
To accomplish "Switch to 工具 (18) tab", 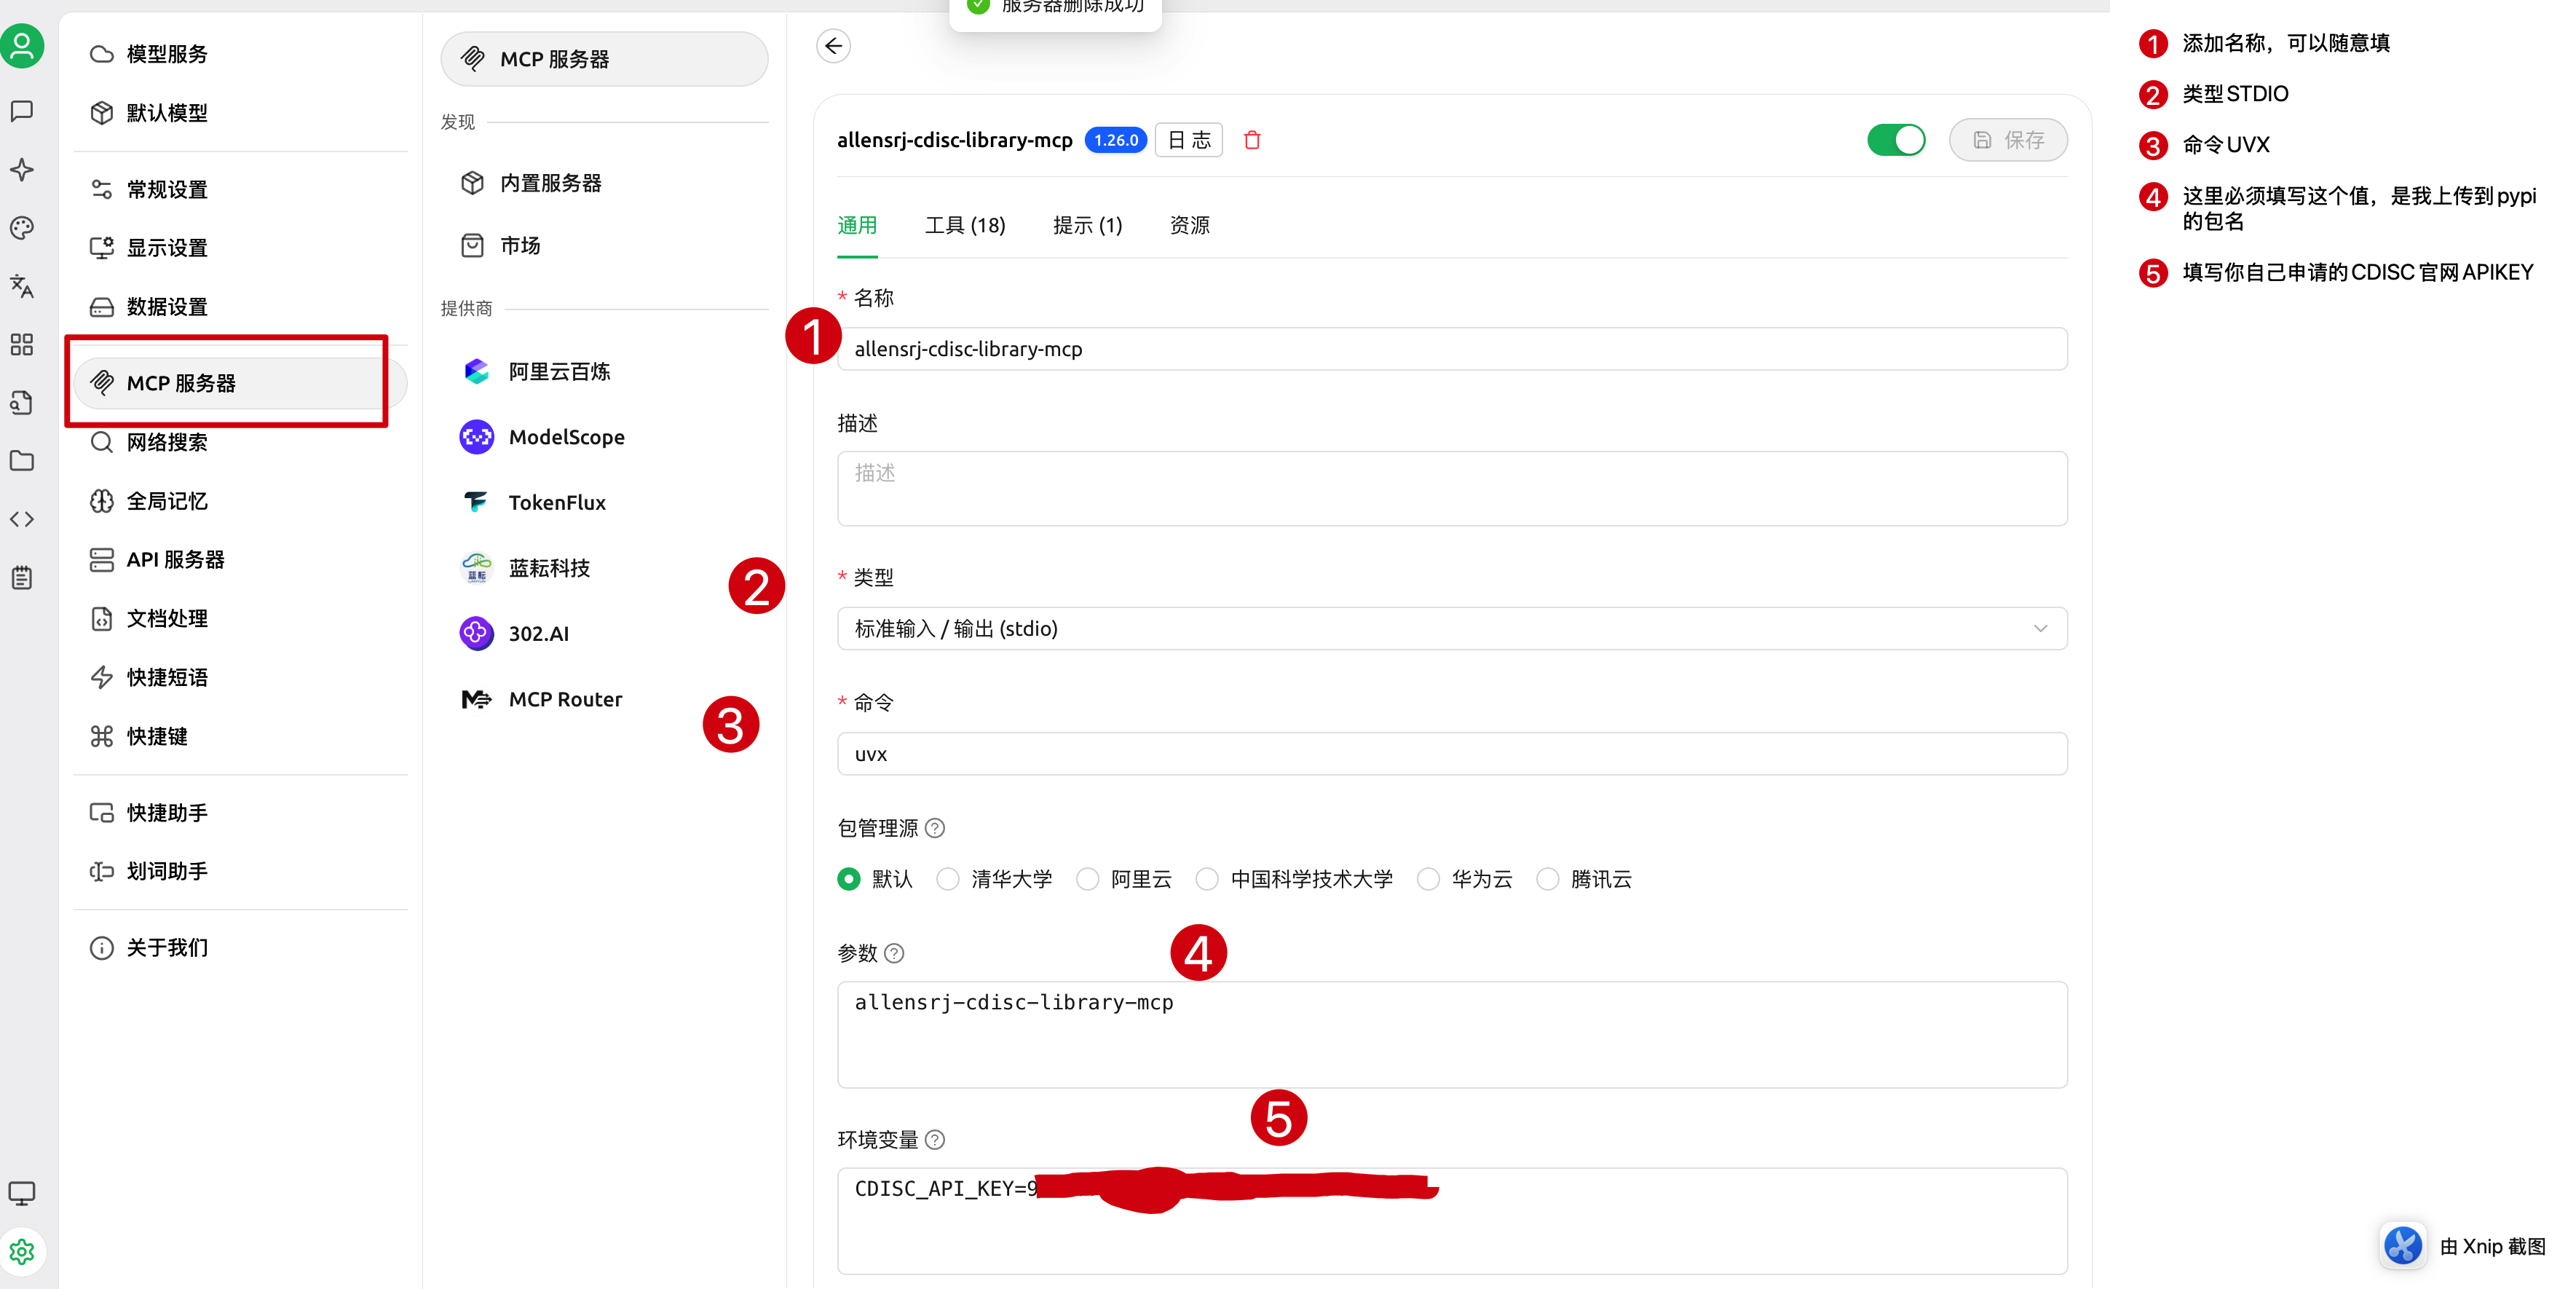I will [x=965, y=226].
